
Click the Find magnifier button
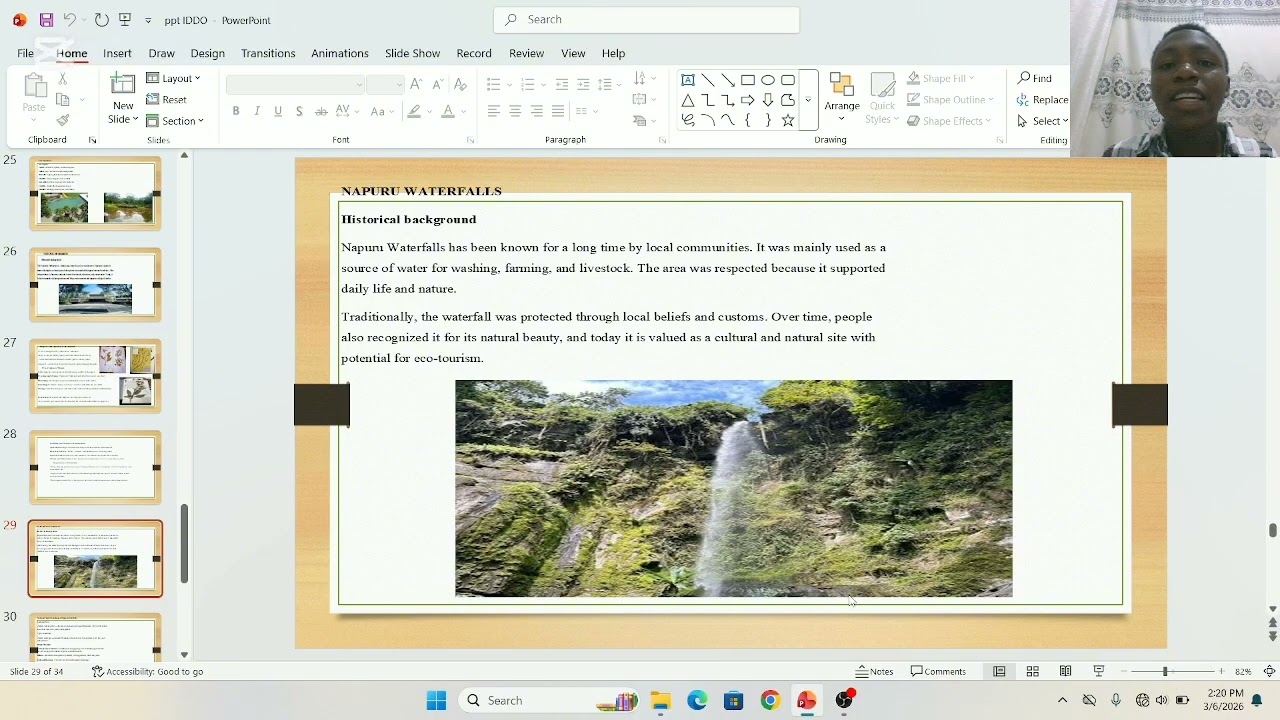1035,78
